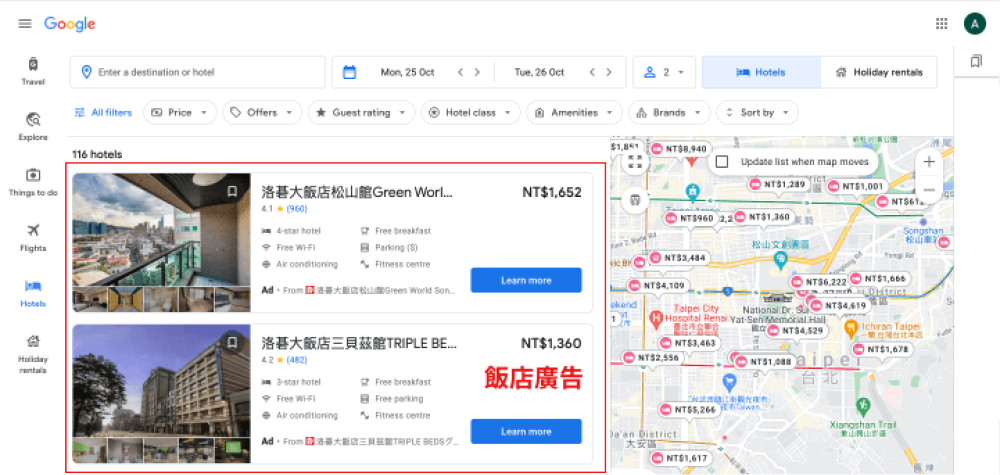1000x475 pixels.
Task: Open the Amenities filter dropdown
Action: coord(574,112)
